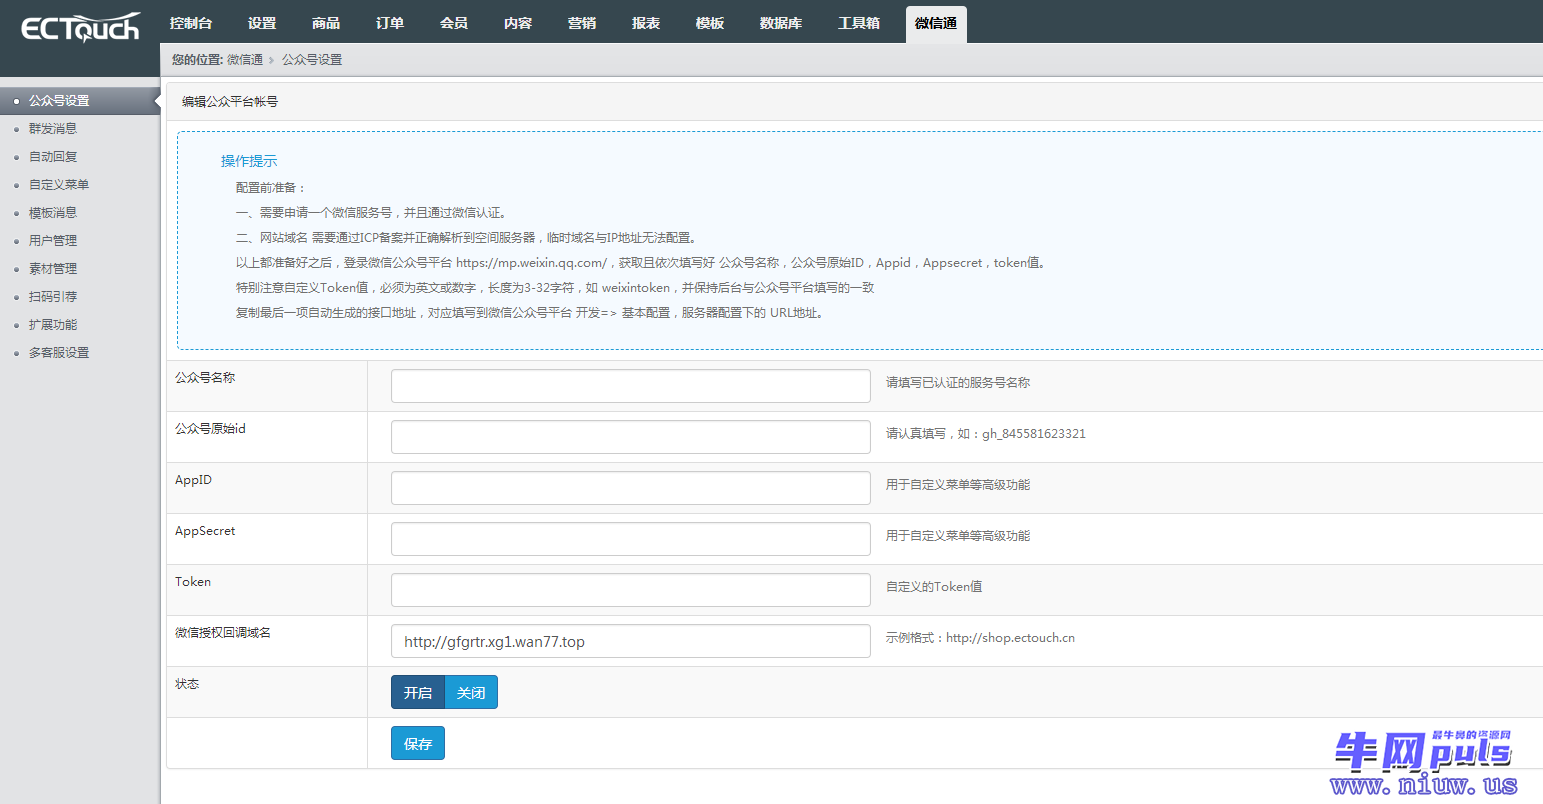The width and height of the screenshot is (1543, 804).
Task: Click the tip line starting 以上都准备好之后
Action: click(x=642, y=263)
